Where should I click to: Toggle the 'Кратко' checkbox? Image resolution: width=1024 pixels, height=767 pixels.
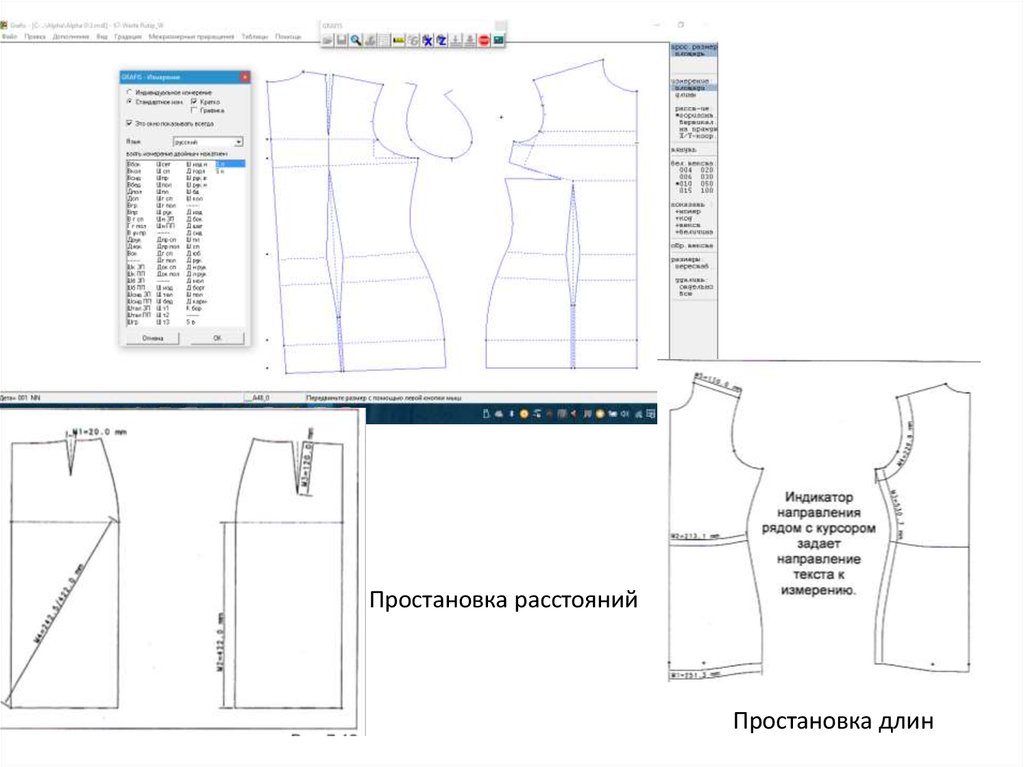(194, 102)
